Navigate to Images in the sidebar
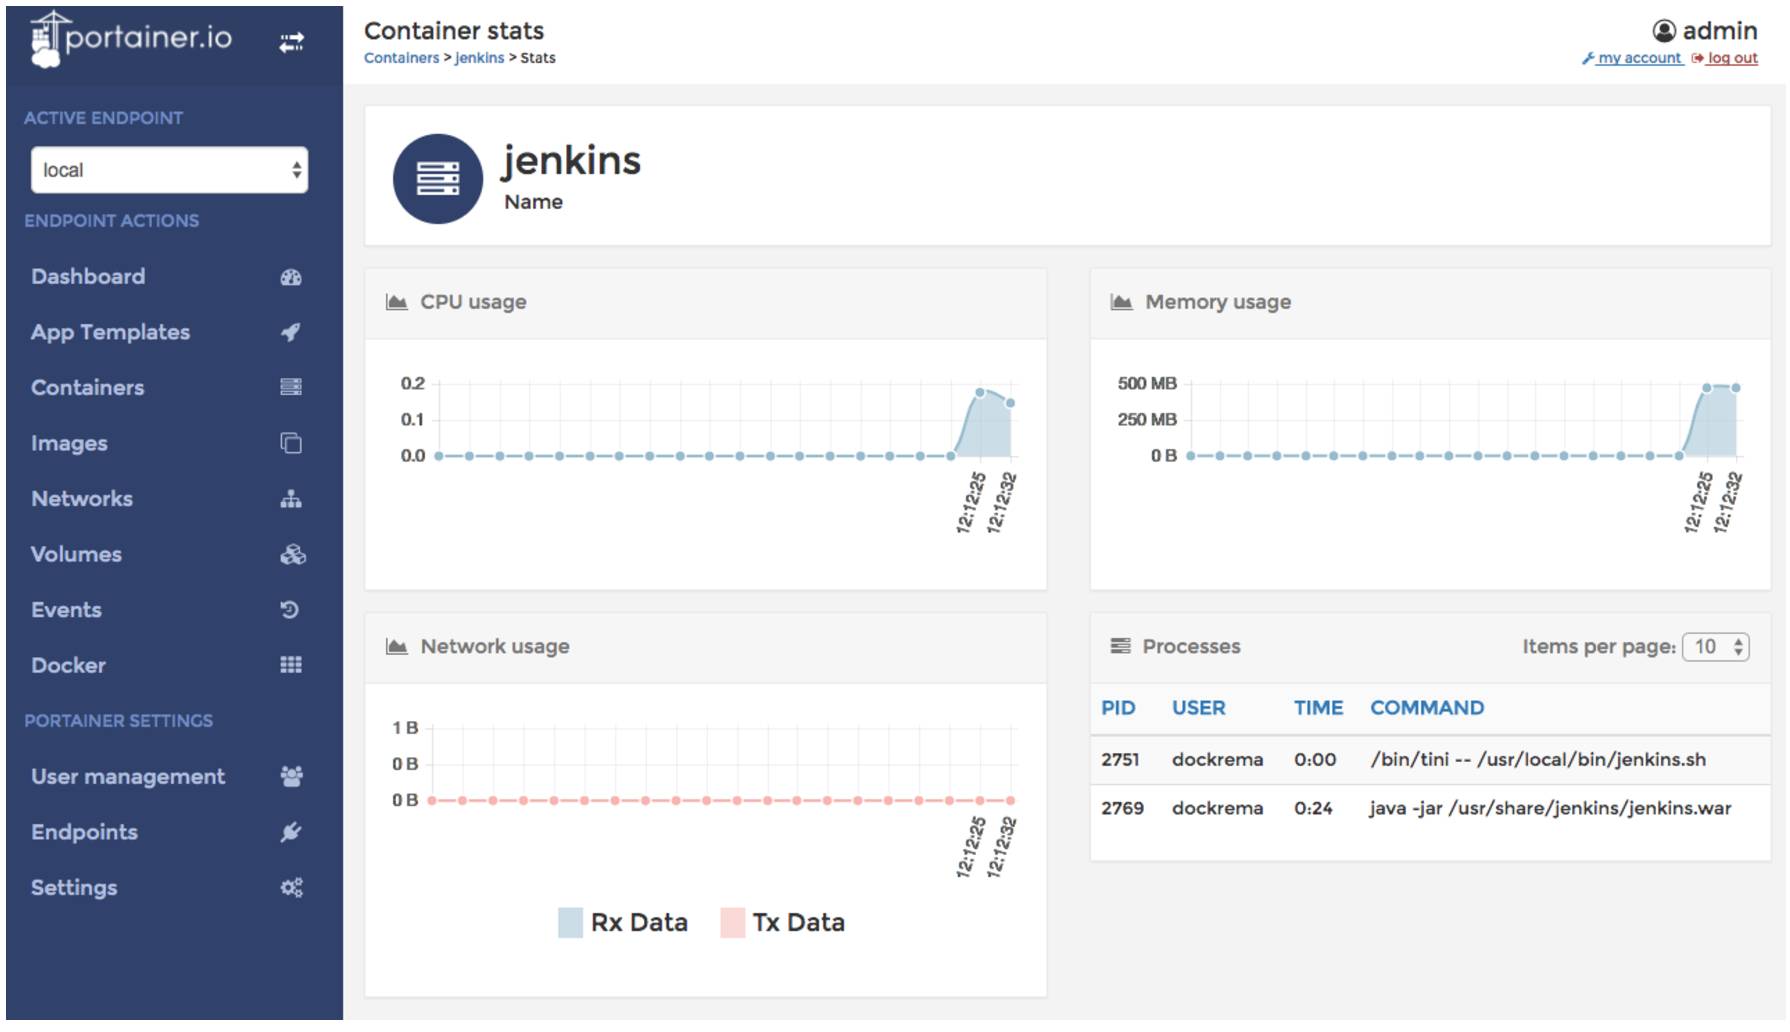The height and width of the screenshot is (1032, 1790). pos(69,443)
